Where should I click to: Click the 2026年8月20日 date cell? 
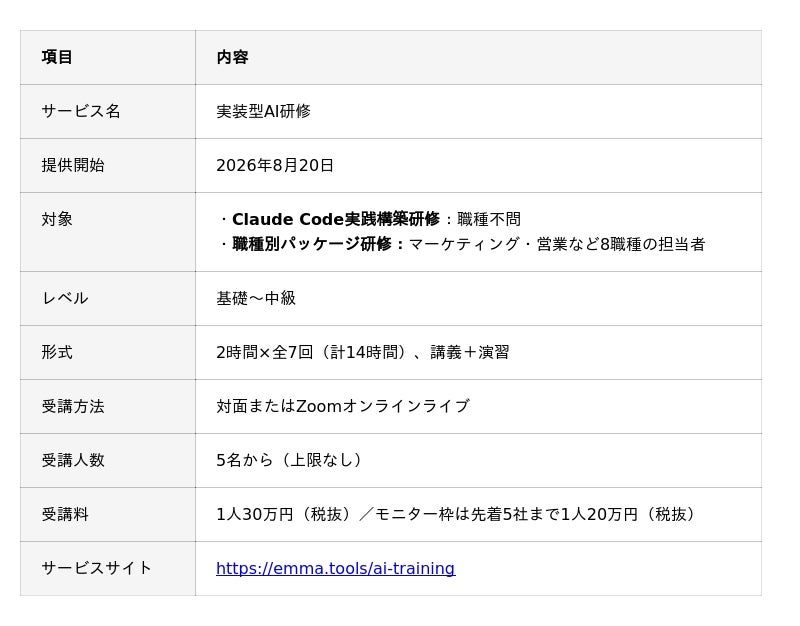(274, 165)
